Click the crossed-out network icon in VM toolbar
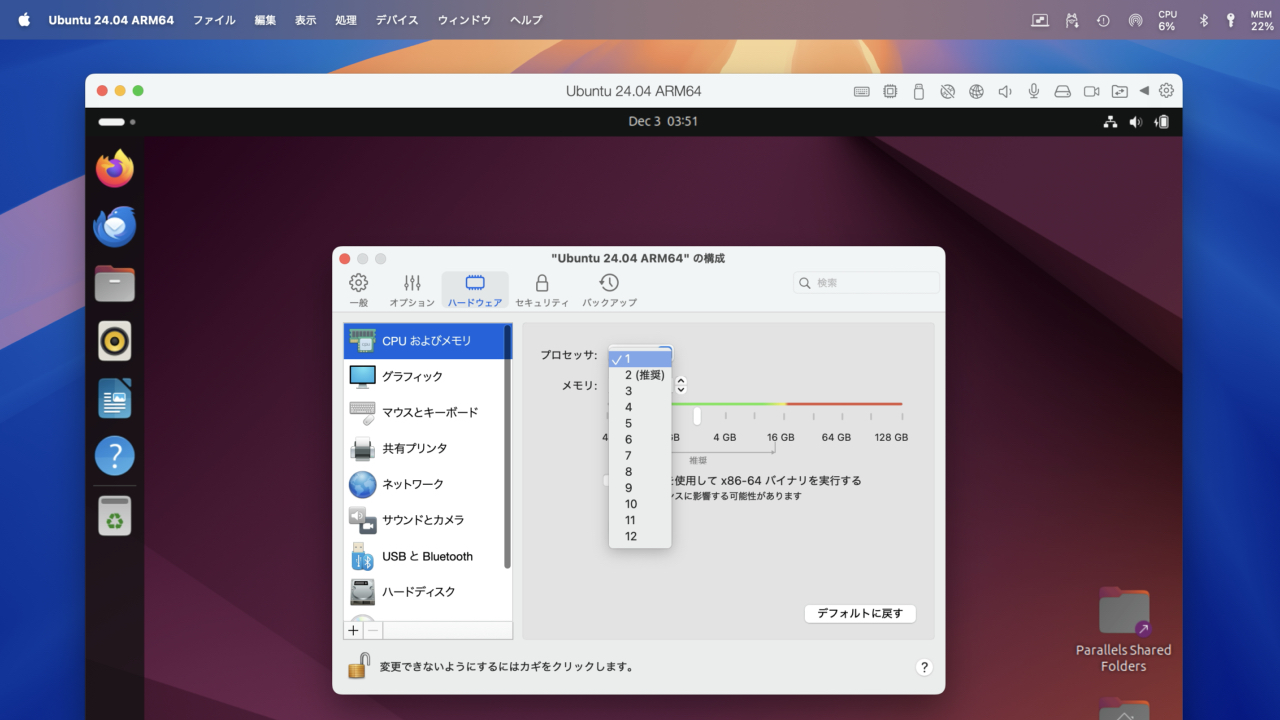The height and width of the screenshot is (720, 1280). (947, 91)
